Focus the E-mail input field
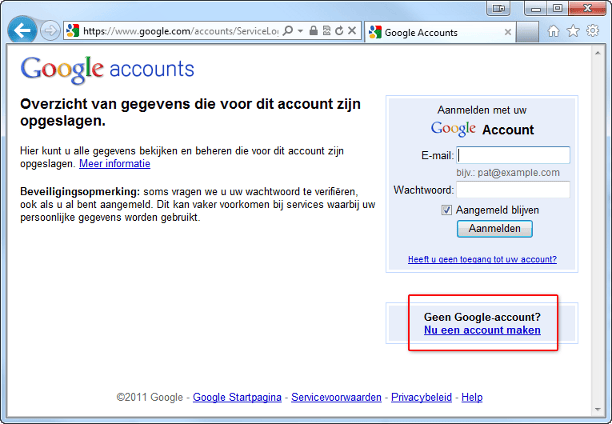 pyautogui.click(x=513, y=155)
